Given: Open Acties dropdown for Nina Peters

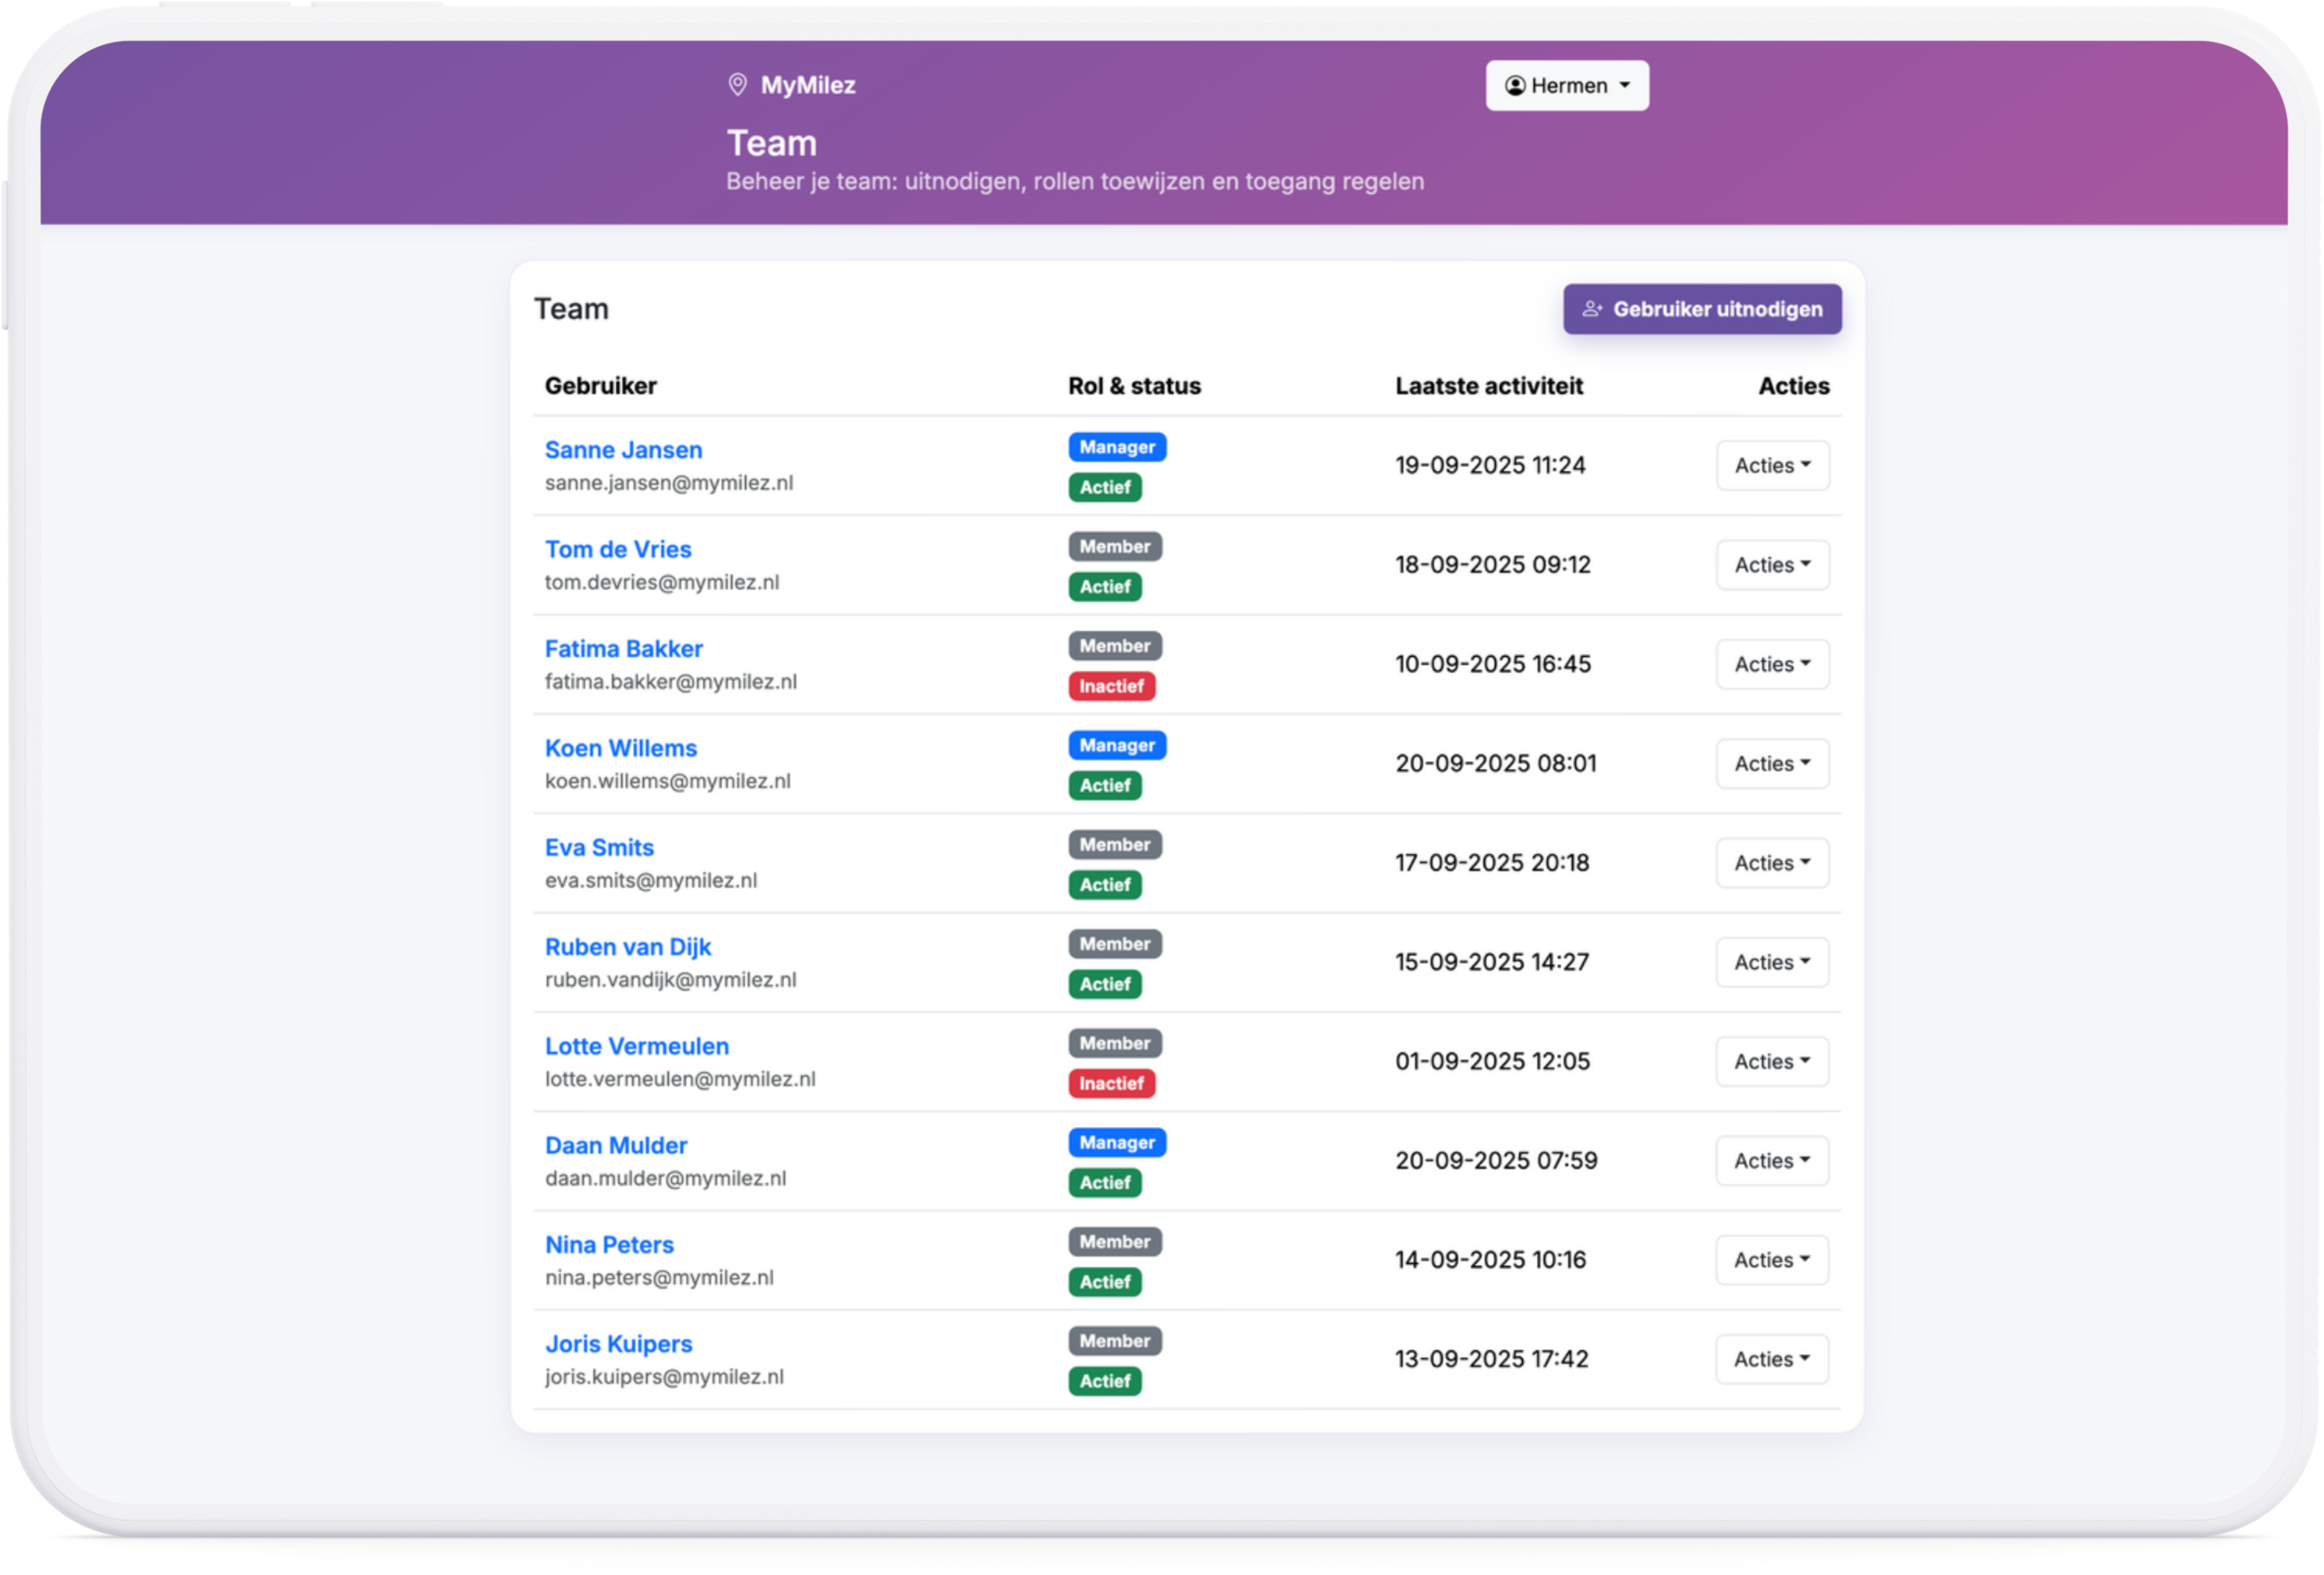Looking at the screenshot, I should click(x=1772, y=1260).
